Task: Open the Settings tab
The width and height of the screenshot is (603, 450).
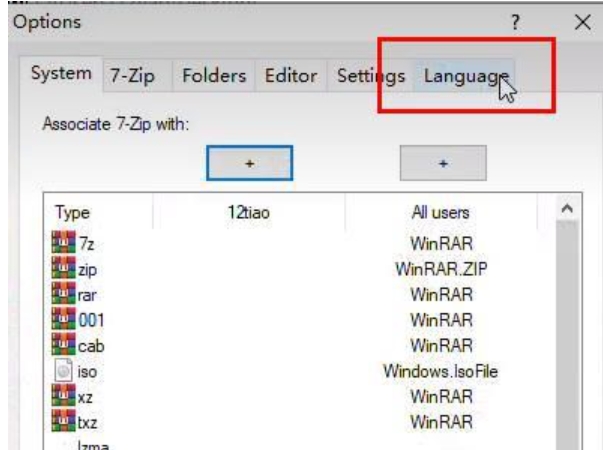Action: click(x=370, y=76)
